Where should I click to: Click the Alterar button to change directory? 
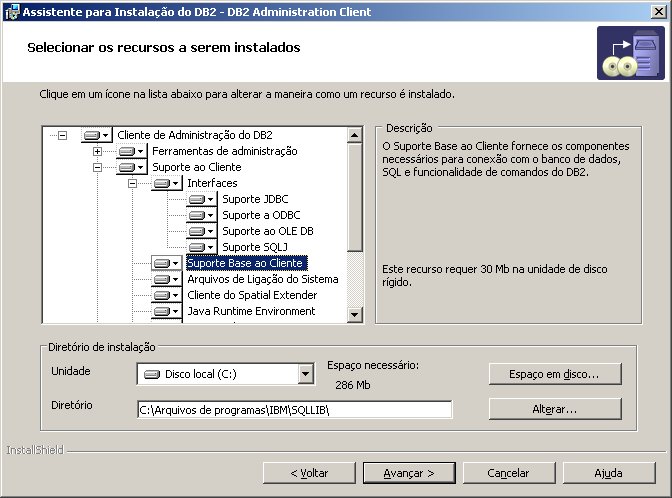[555, 409]
